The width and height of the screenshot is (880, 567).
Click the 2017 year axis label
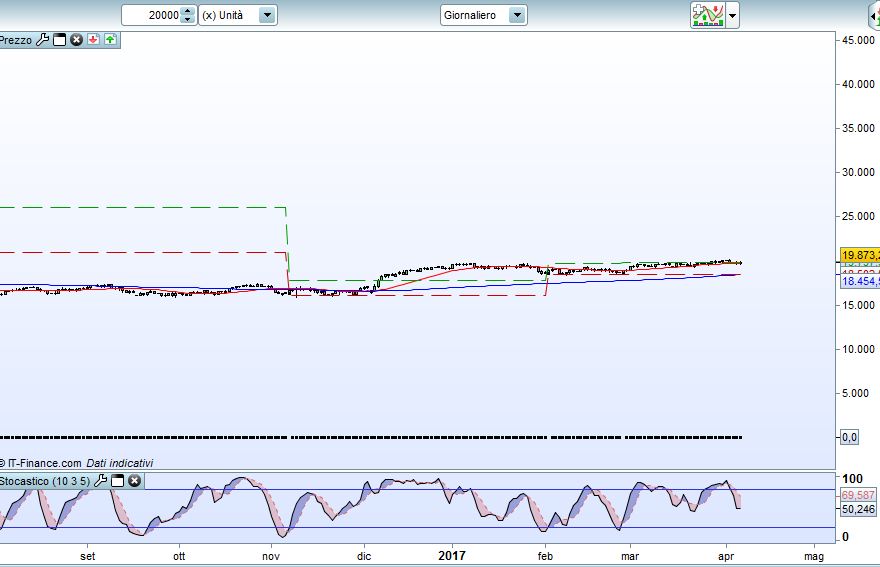(452, 556)
